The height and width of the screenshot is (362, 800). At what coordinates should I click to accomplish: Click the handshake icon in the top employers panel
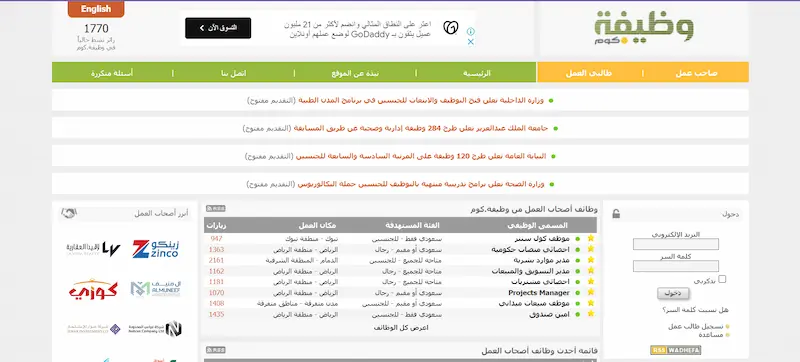(x=69, y=213)
